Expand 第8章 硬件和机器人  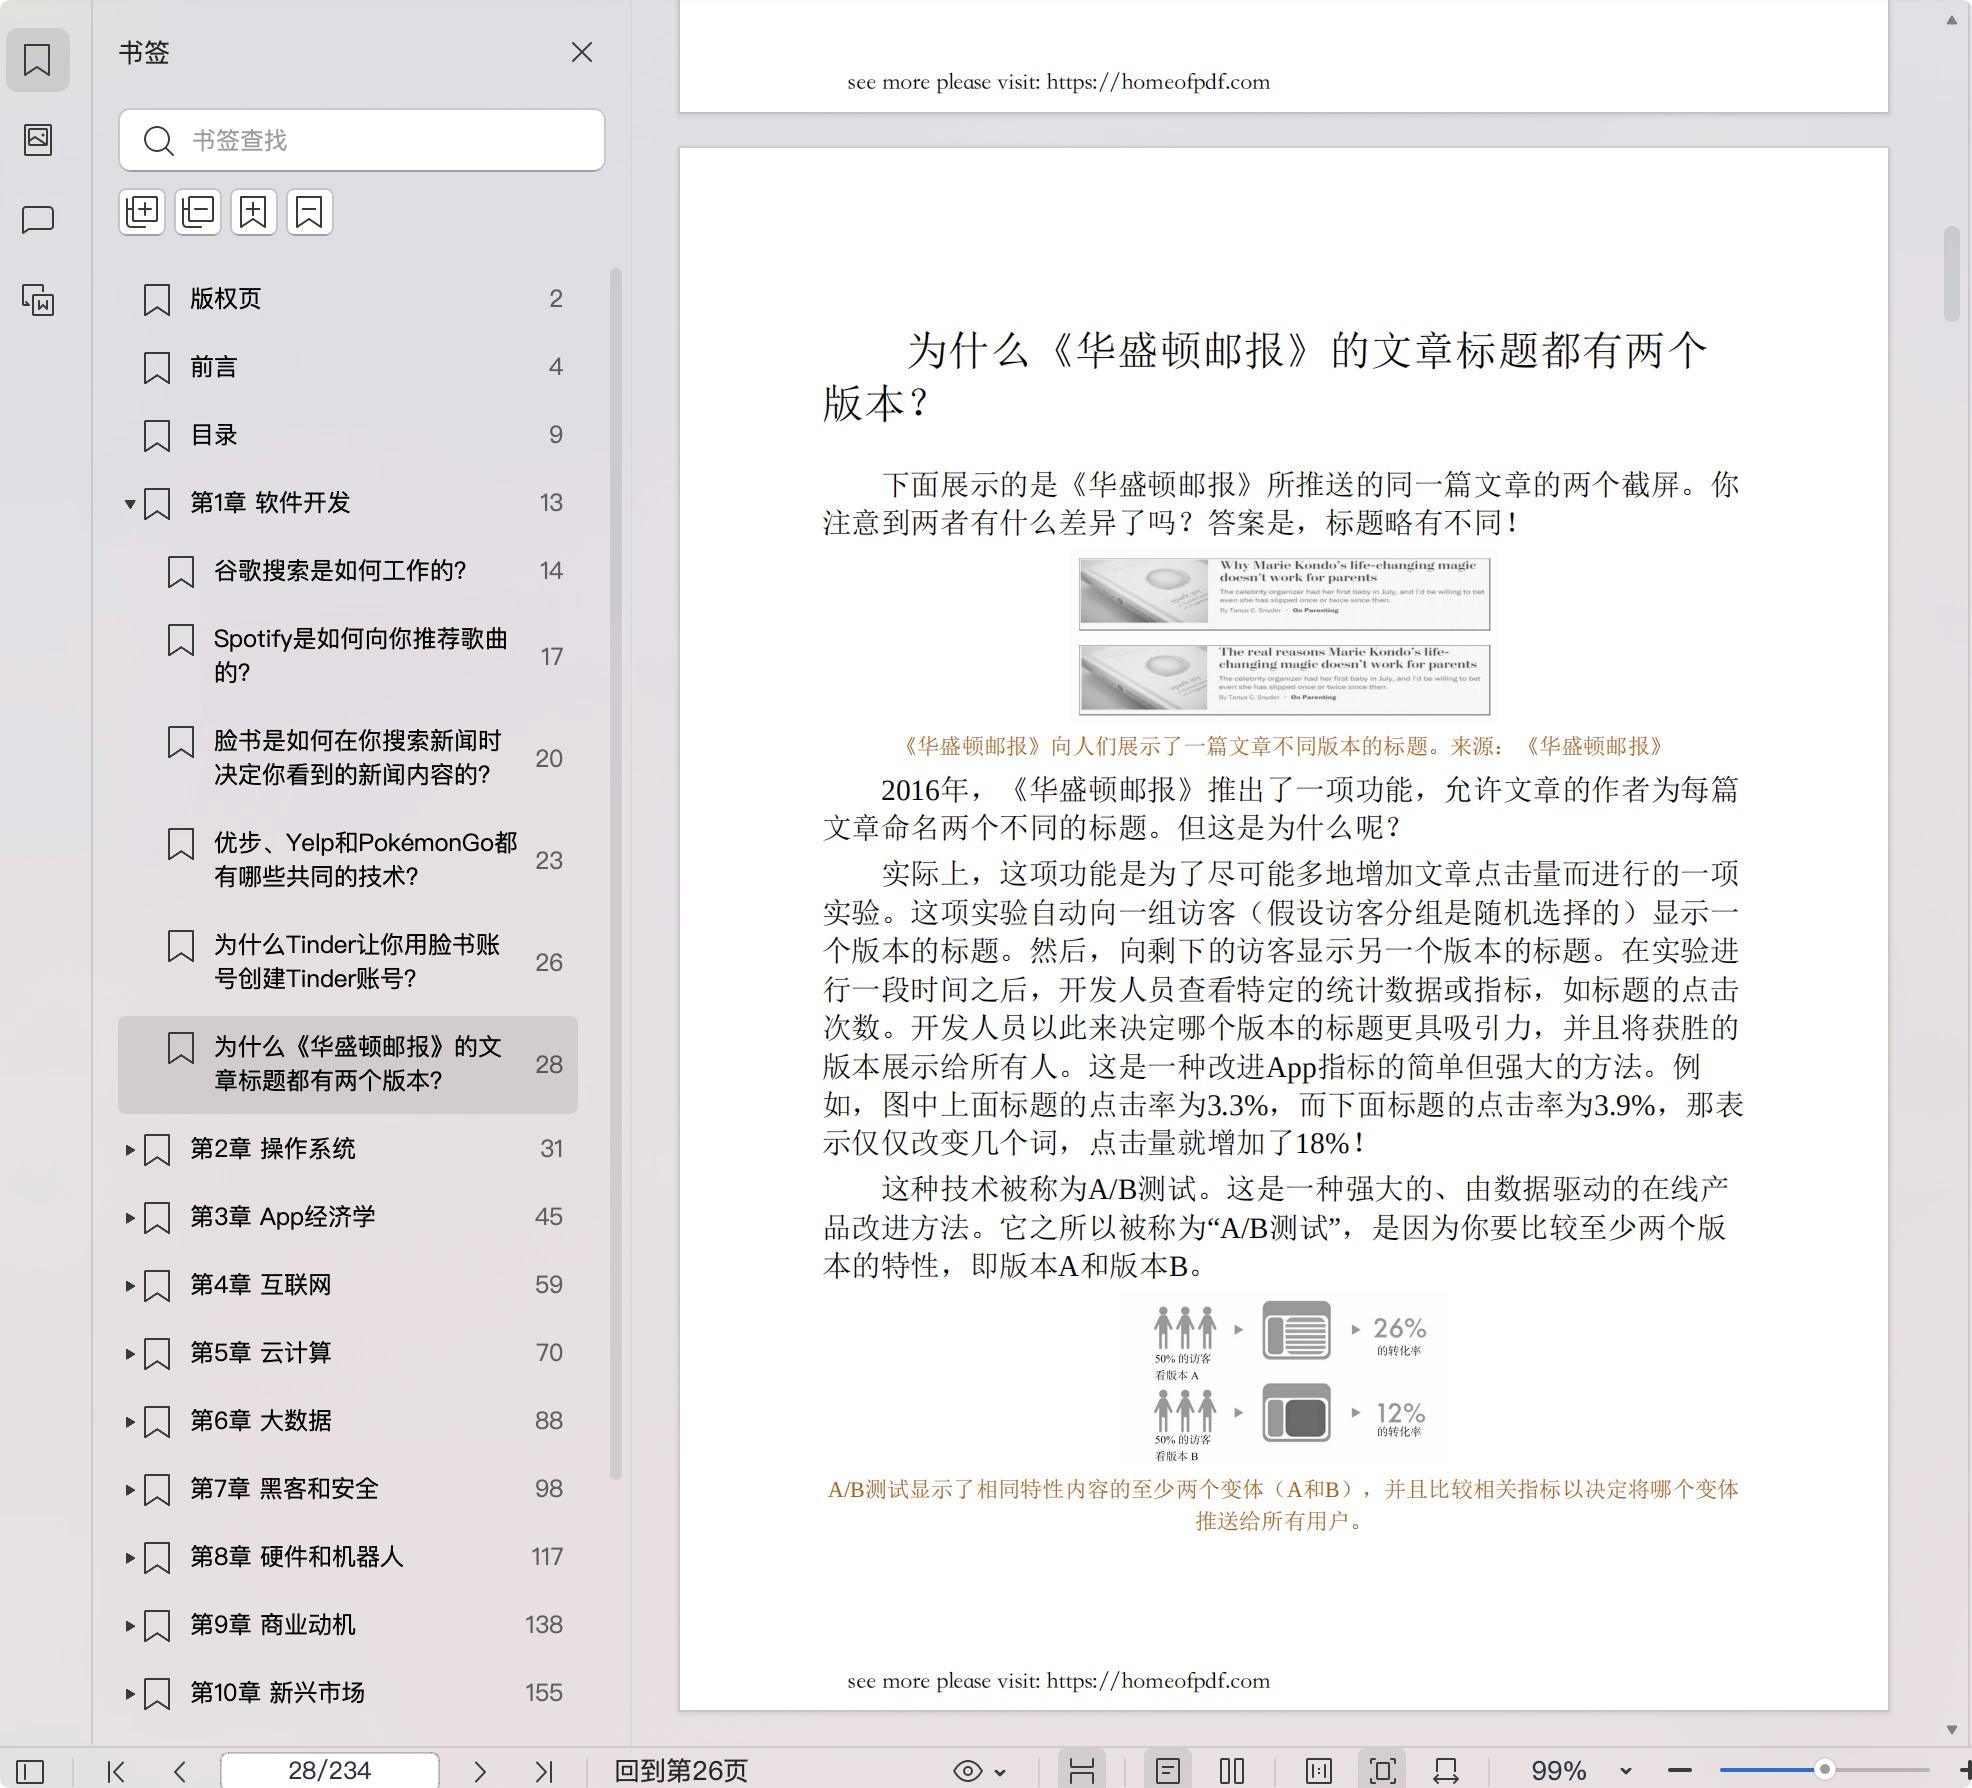coord(129,1557)
